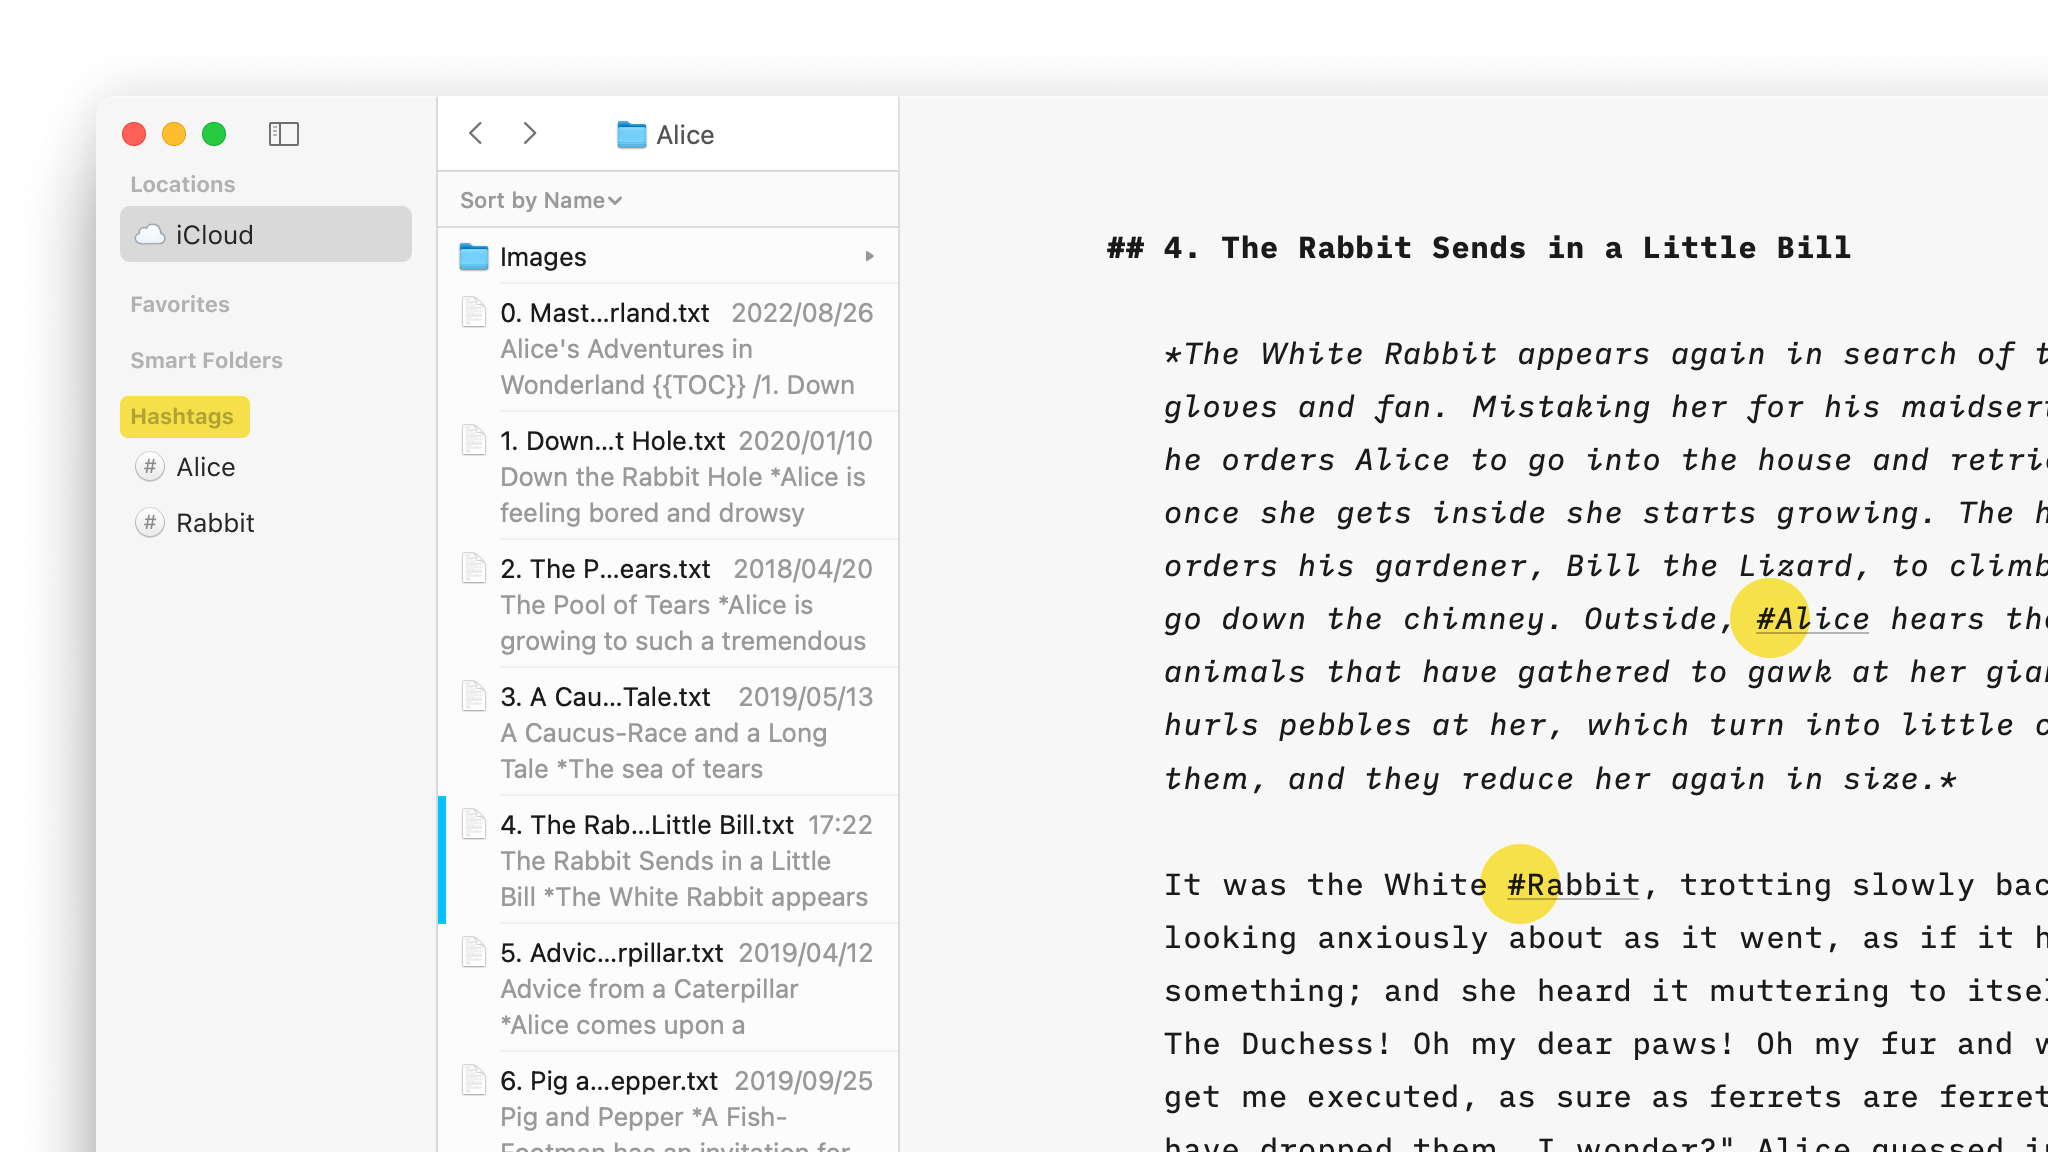The height and width of the screenshot is (1152, 2048).
Task: Click the back navigation arrow
Action: [x=476, y=133]
